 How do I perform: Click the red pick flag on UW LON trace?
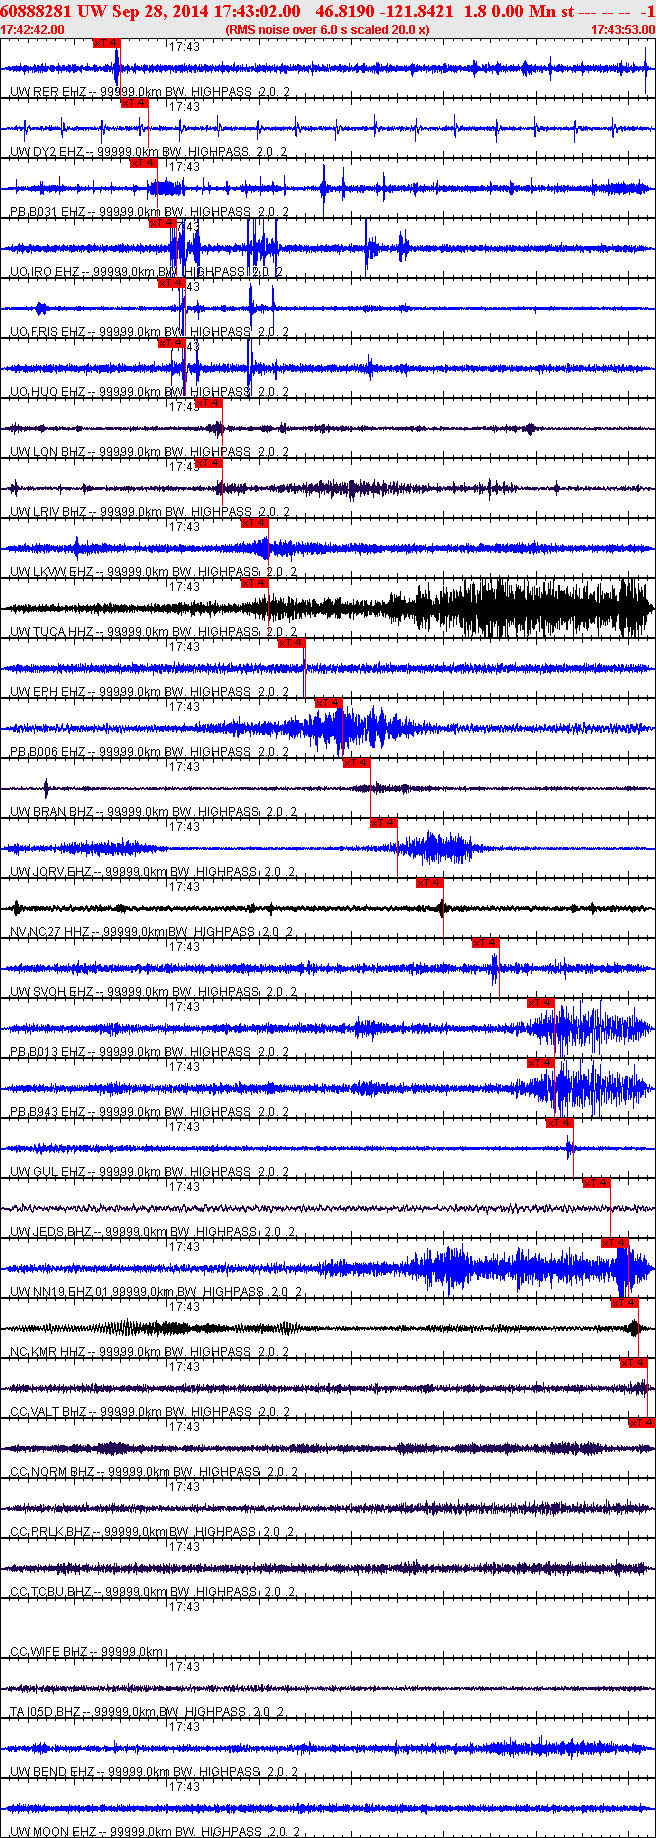[208, 403]
